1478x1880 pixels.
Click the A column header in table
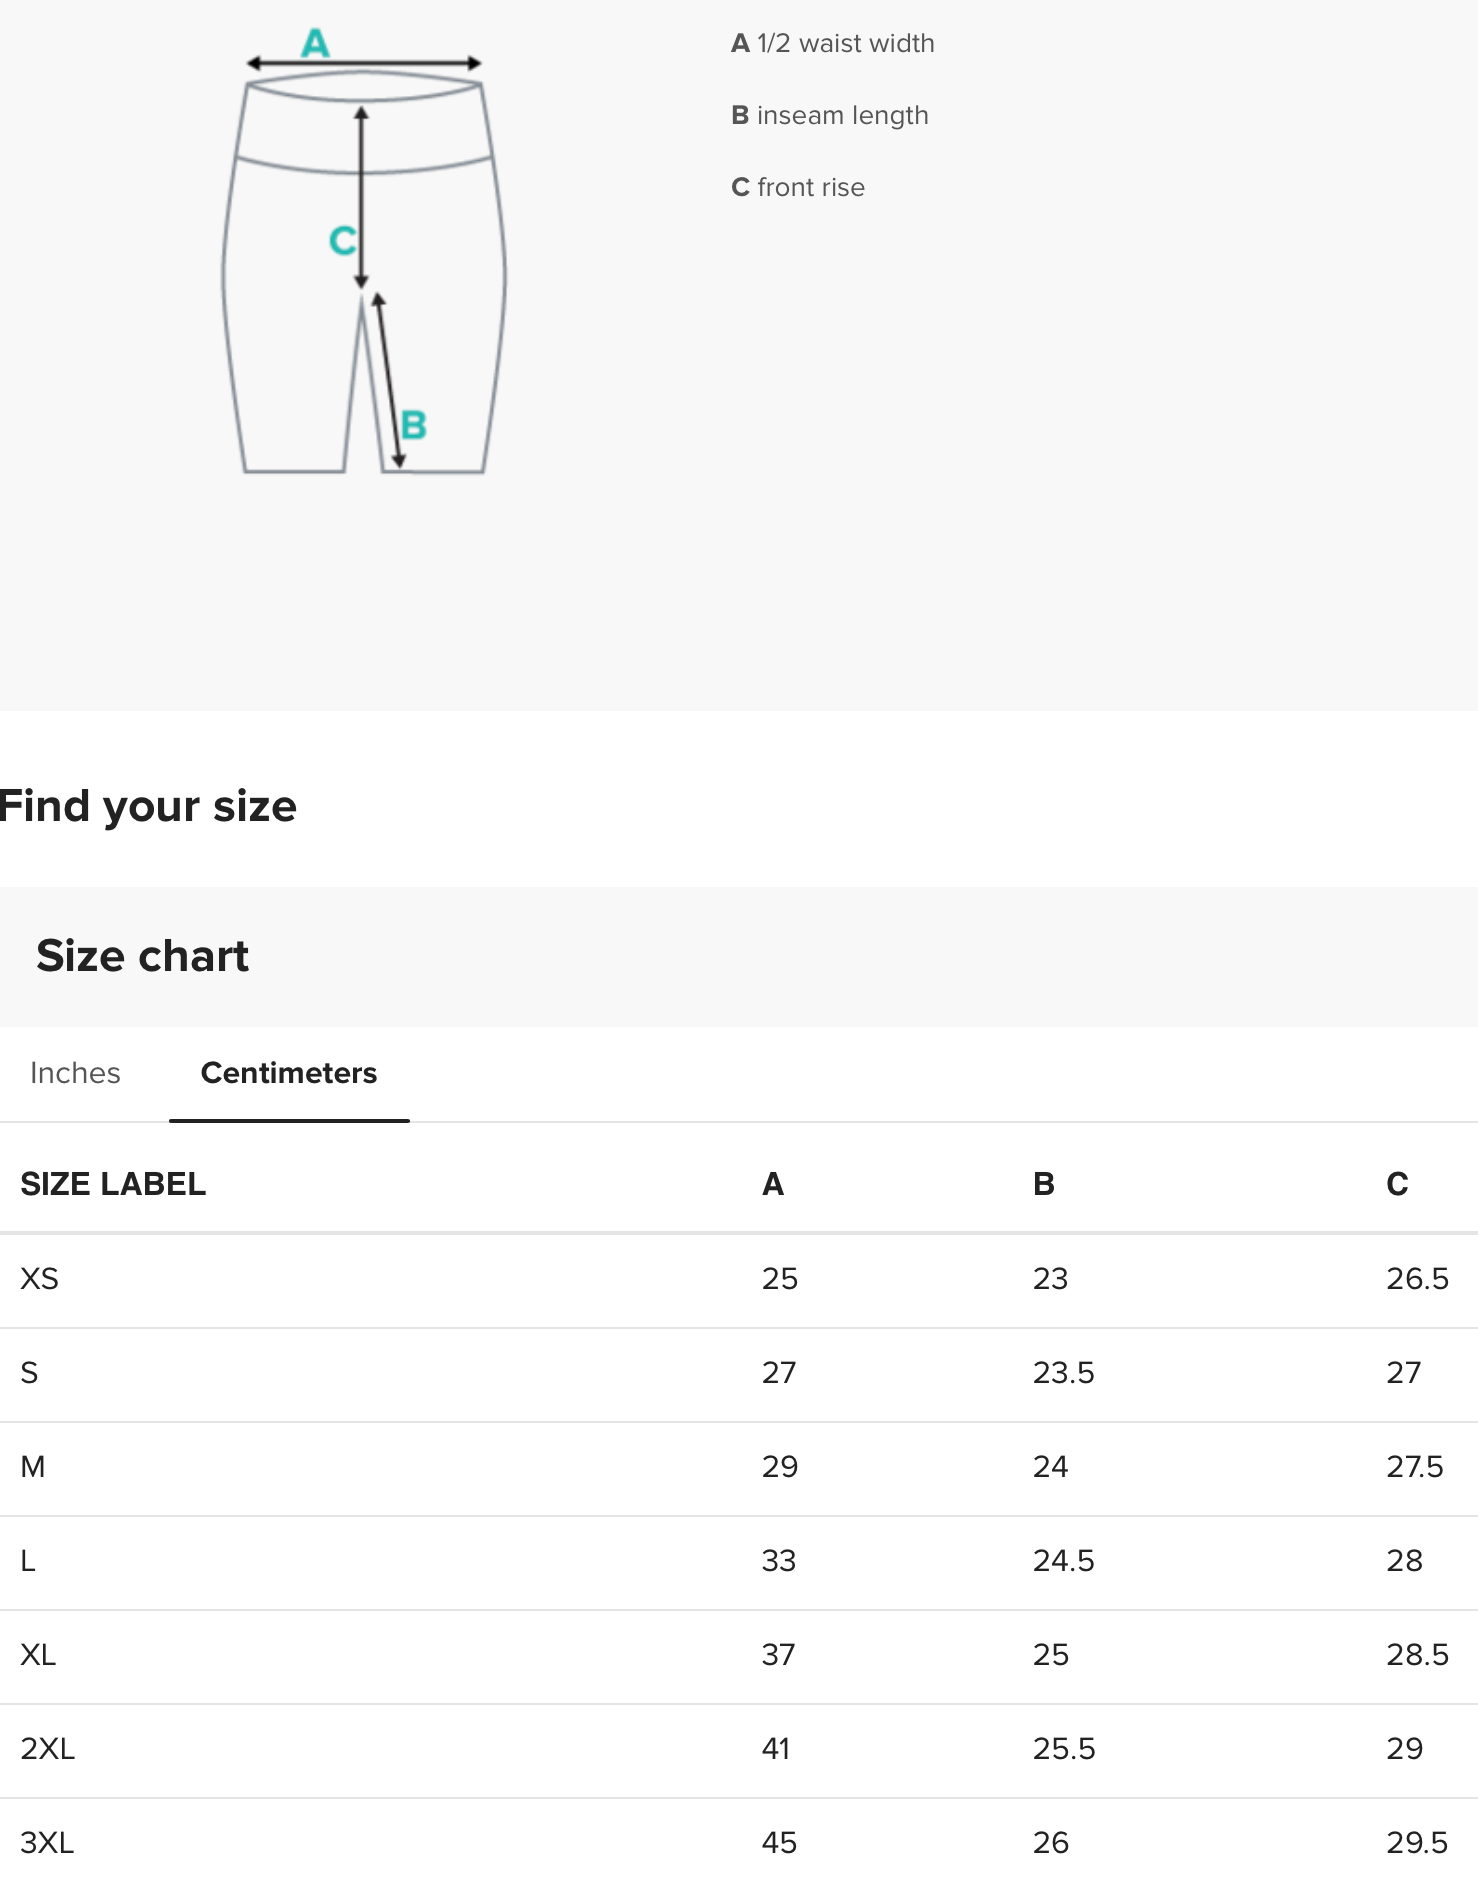point(773,1184)
